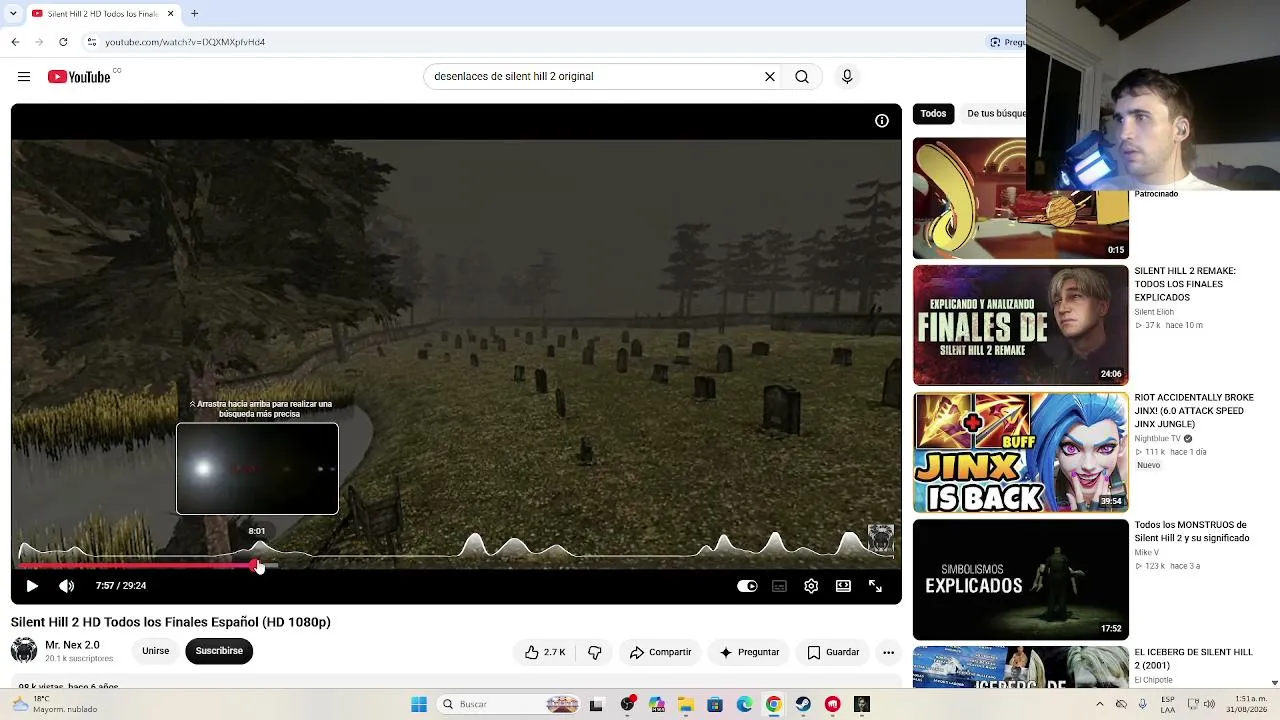Save the video with Guardar
Viewport: 1280px width, 720px height.
point(833,652)
